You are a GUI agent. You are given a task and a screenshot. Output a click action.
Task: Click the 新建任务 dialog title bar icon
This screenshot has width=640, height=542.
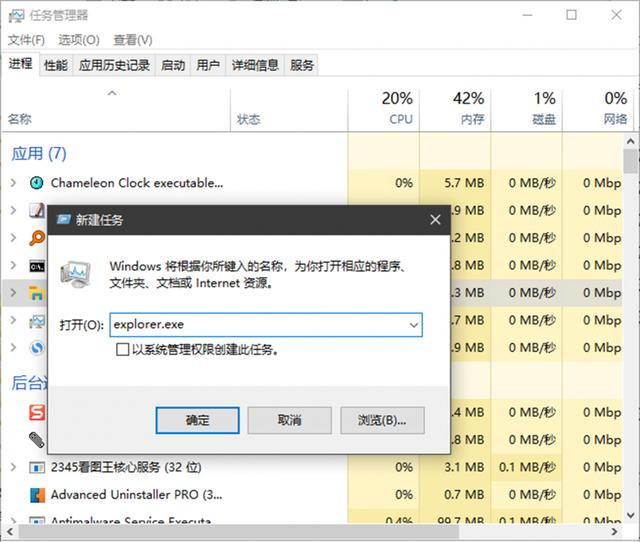point(64,219)
